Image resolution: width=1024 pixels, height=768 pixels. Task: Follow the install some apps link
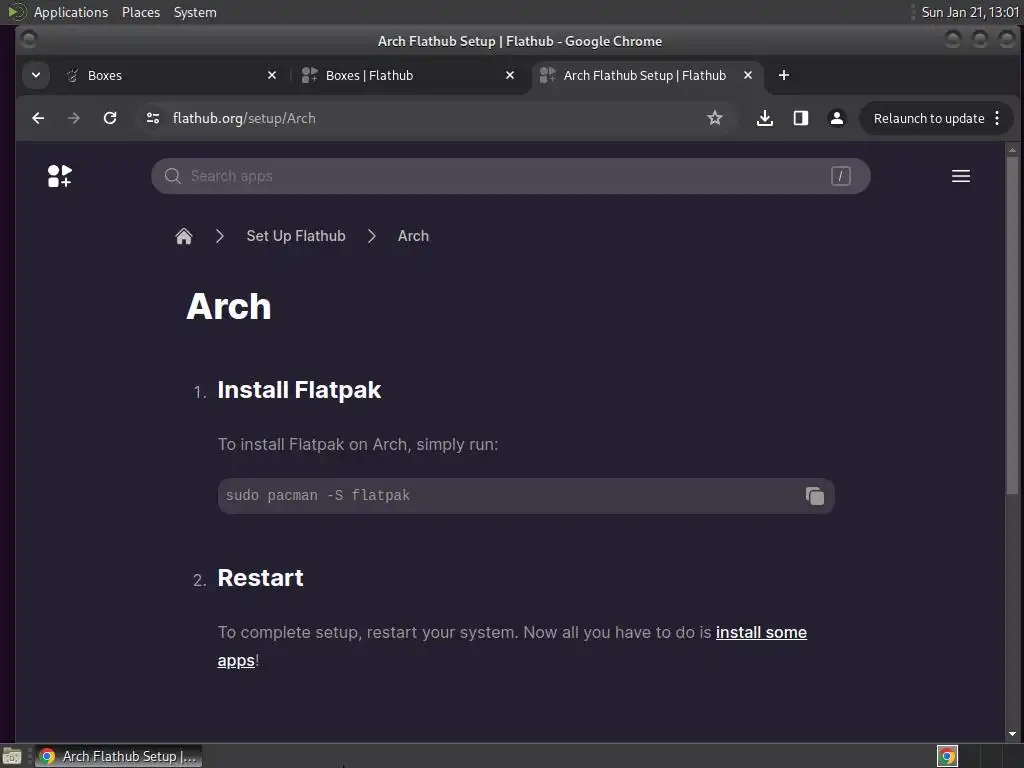(x=761, y=633)
